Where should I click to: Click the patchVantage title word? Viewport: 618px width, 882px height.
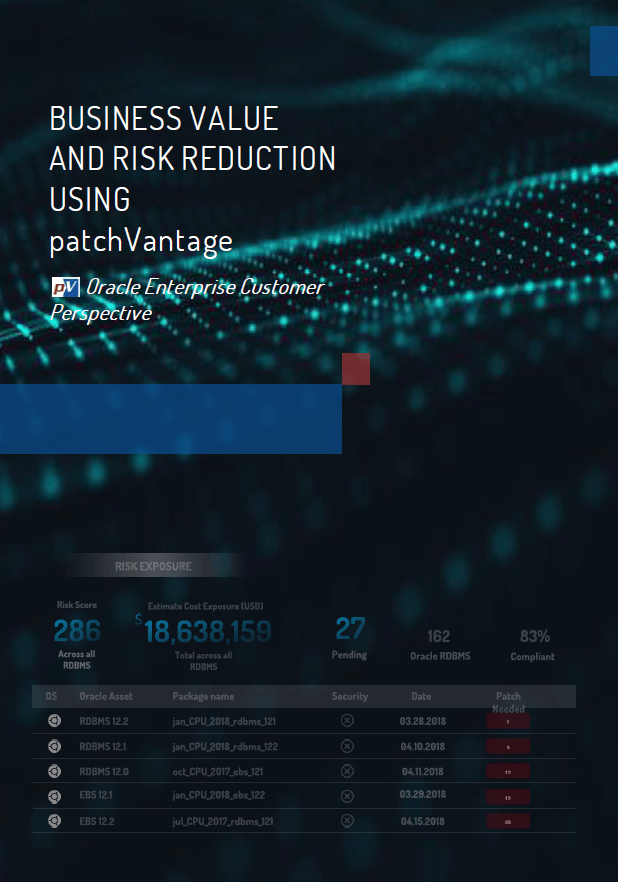click(141, 242)
